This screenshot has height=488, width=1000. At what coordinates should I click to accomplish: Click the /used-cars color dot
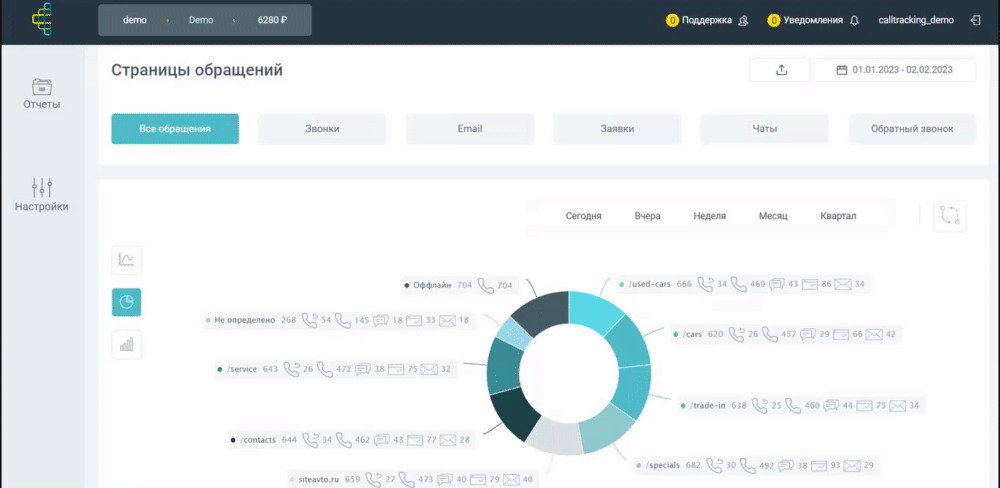(x=622, y=284)
